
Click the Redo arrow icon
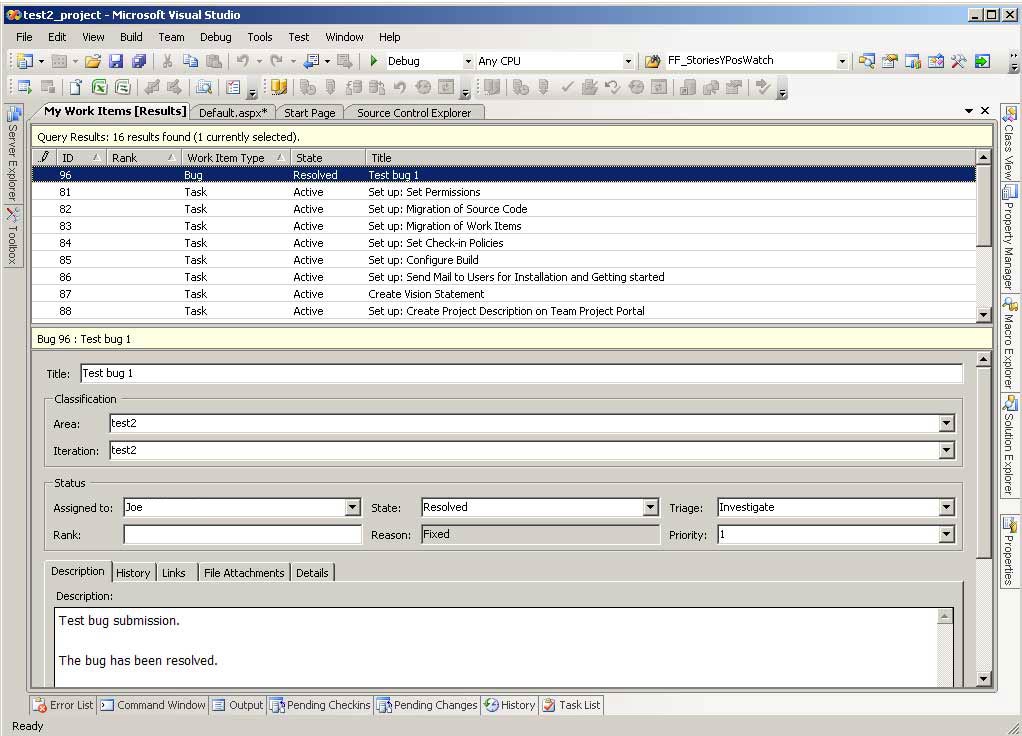tap(276, 61)
